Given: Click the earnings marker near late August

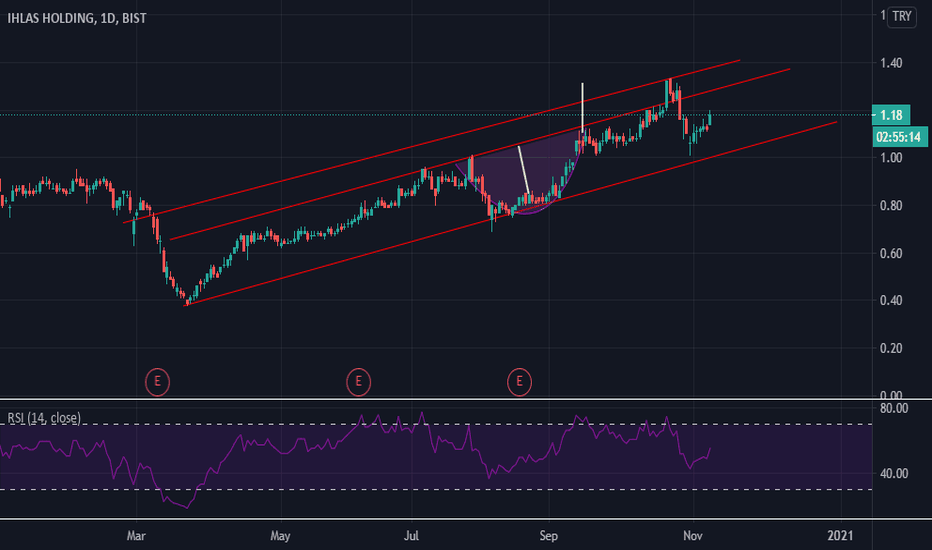Looking at the screenshot, I should [519, 382].
